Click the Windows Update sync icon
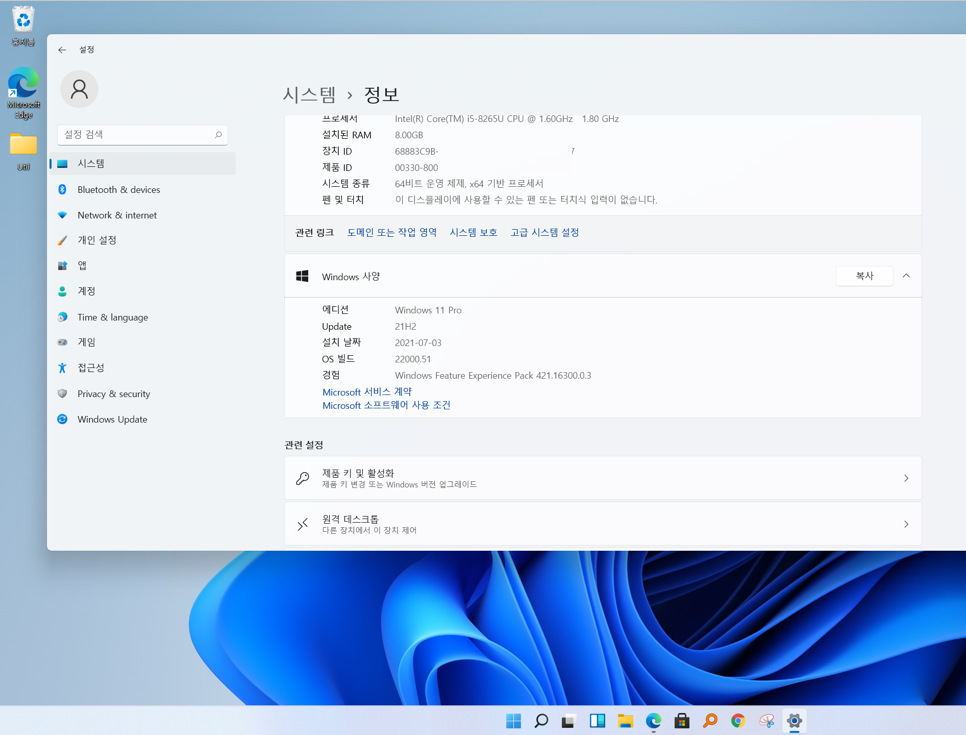The width and height of the screenshot is (966, 735). pos(62,419)
